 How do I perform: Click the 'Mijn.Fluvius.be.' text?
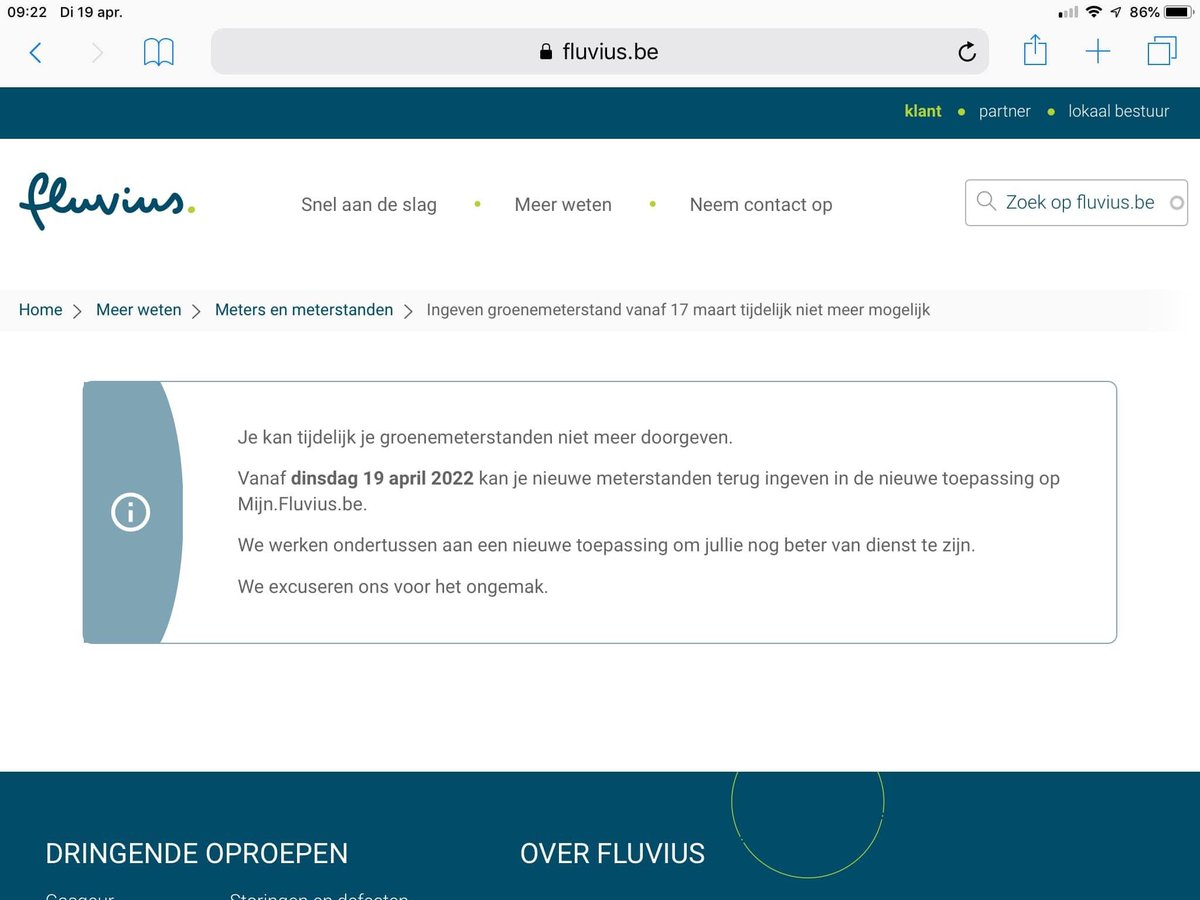[x=303, y=504]
